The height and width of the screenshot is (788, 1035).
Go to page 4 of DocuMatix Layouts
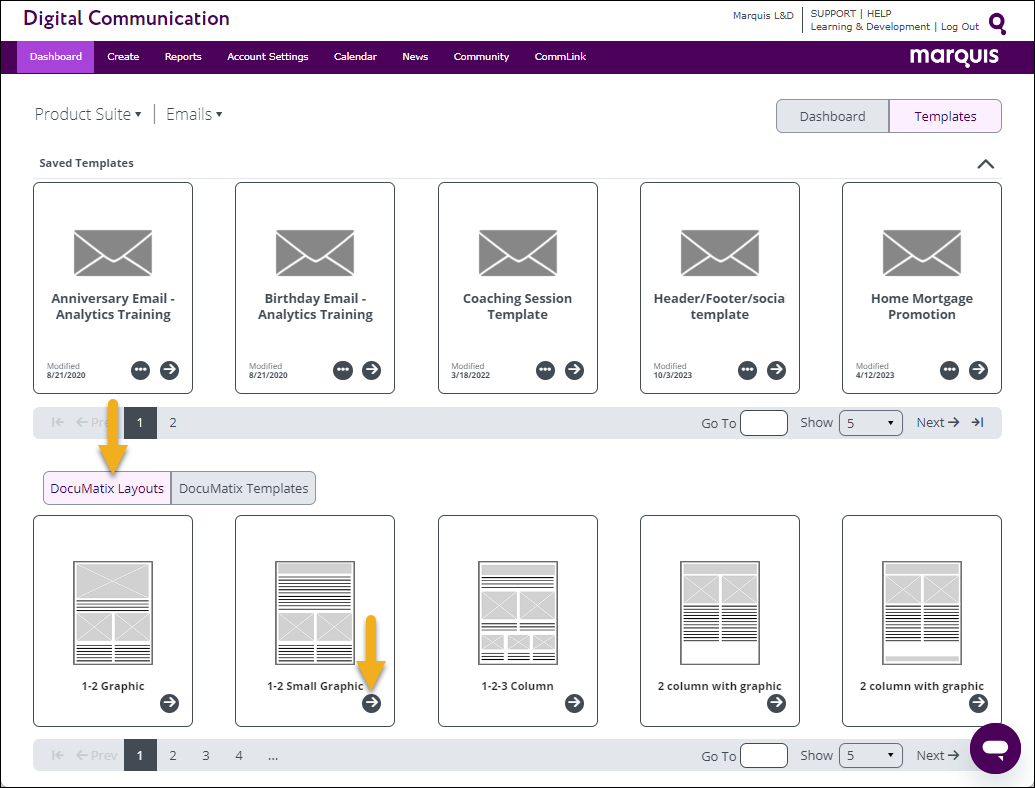pyautogui.click(x=239, y=756)
